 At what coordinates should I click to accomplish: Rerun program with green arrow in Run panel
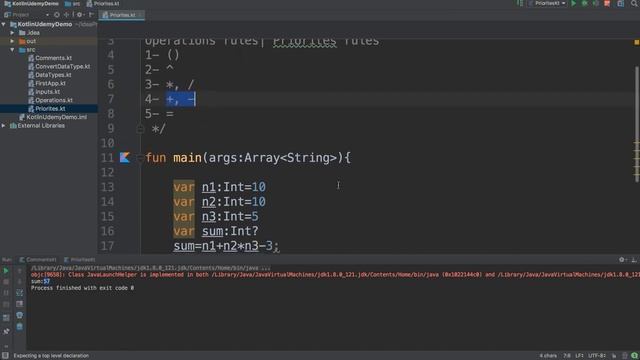click(6, 271)
